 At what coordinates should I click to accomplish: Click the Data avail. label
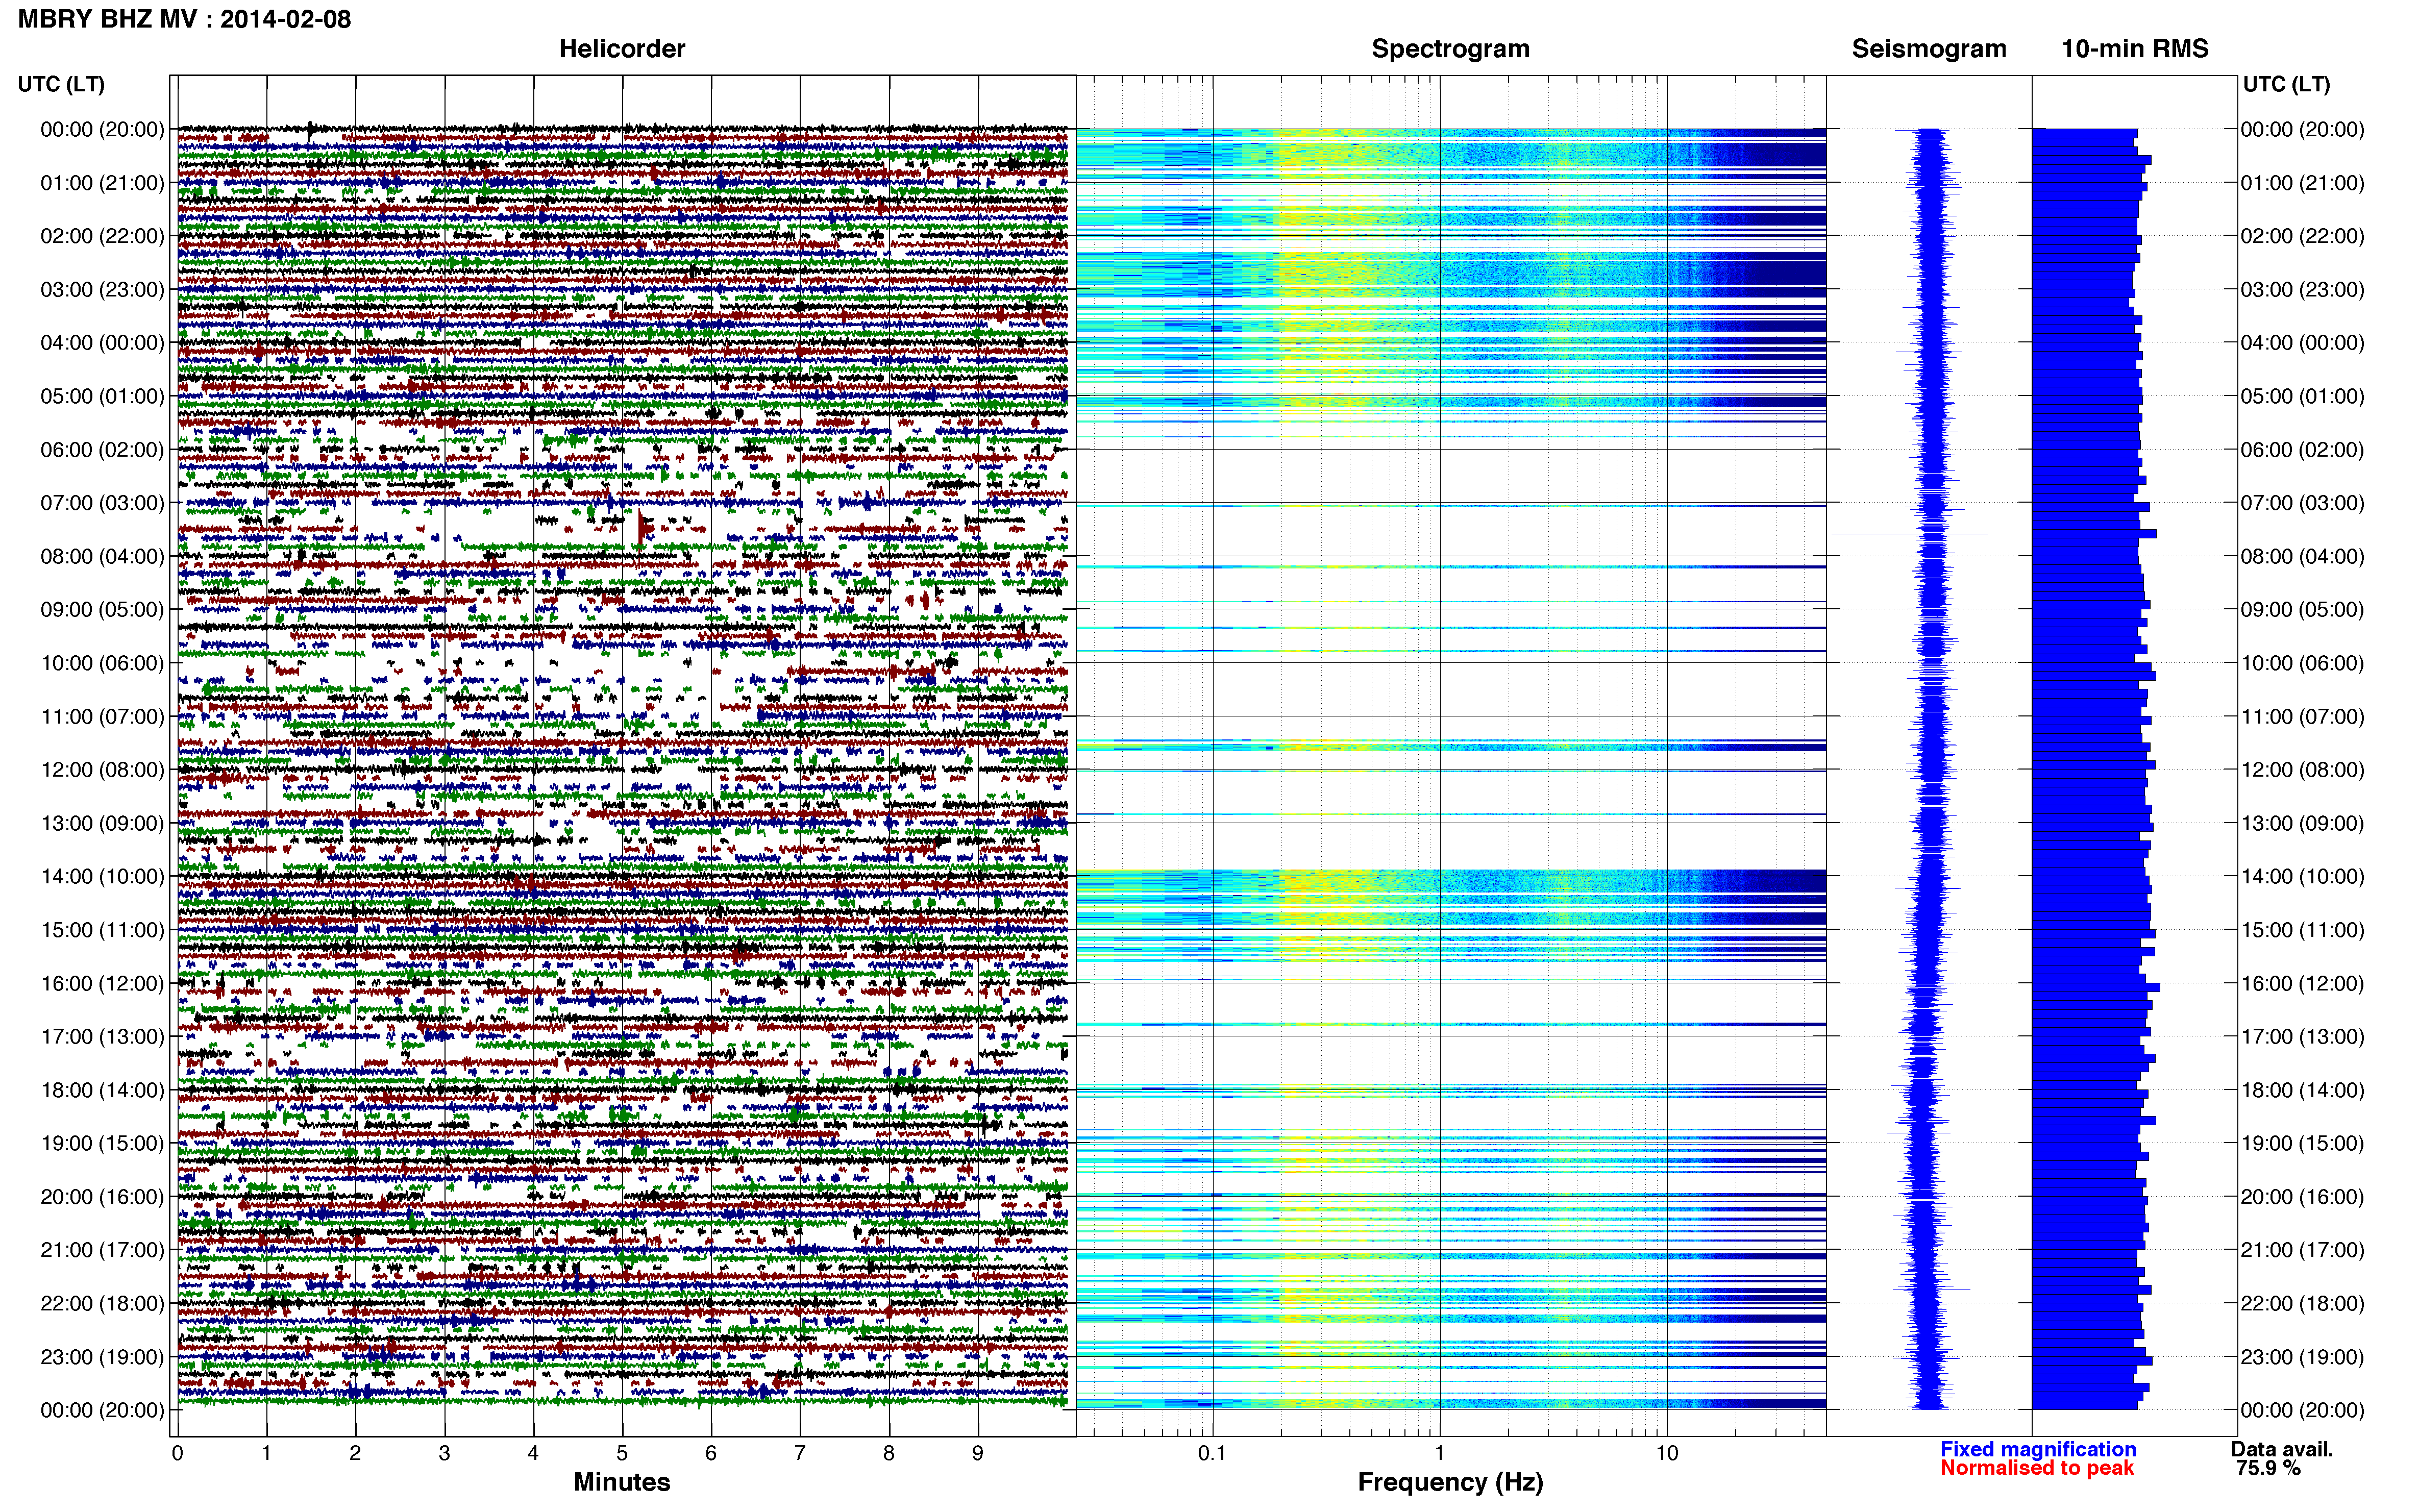pos(2281,1449)
